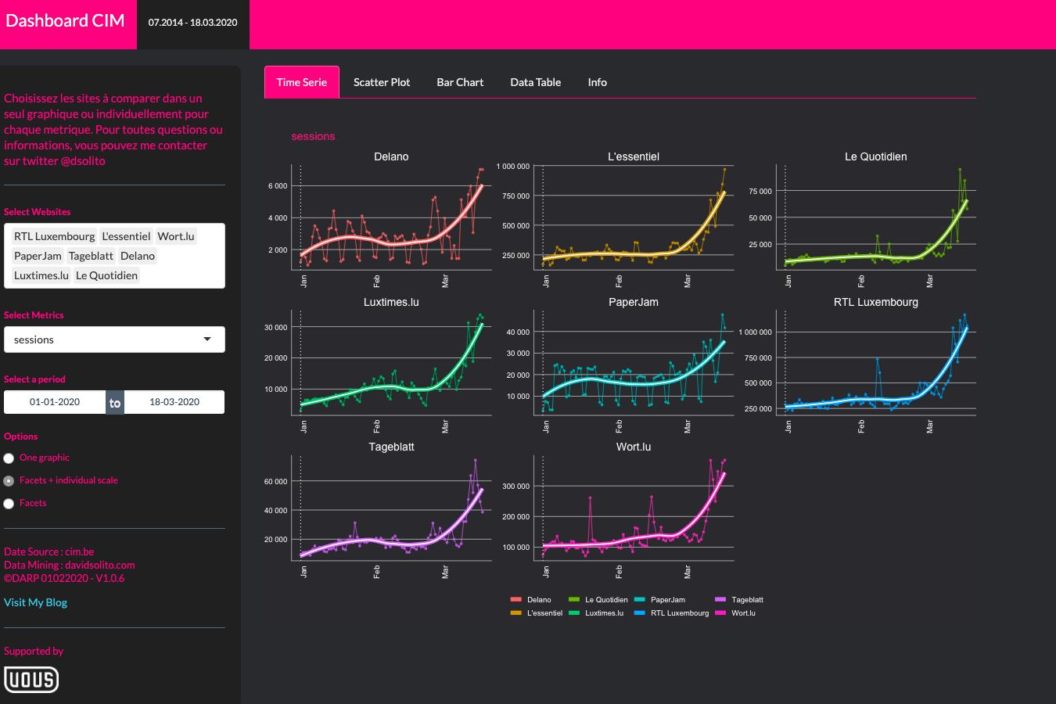Image resolution: width=1056 pixels, height=704 pixels.
Task: Click the Delano legend color marker
Action: pyautogui.click(x=516, y=599)
